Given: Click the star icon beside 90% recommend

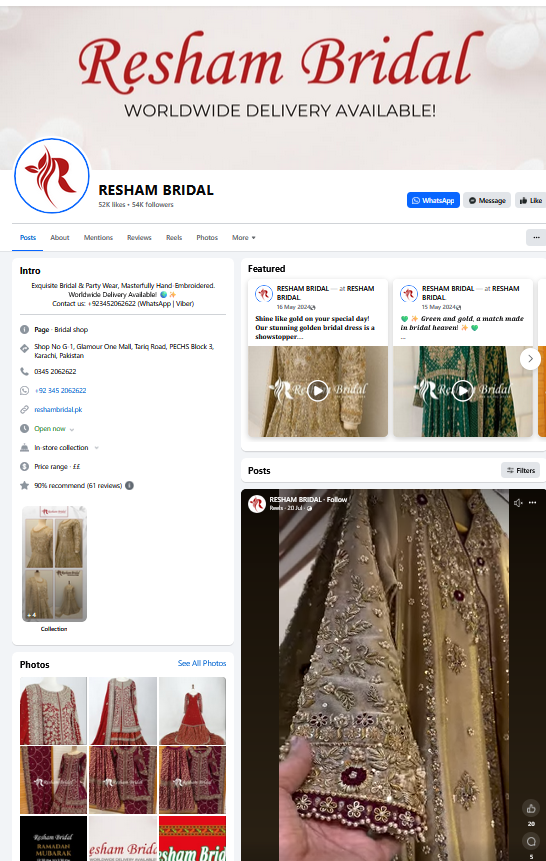Looking at the screenshot, I should click(24, 485).
